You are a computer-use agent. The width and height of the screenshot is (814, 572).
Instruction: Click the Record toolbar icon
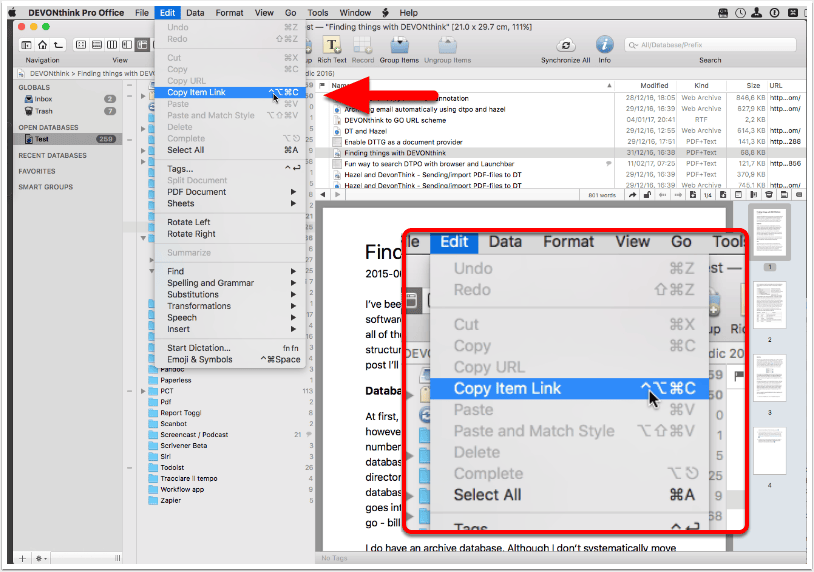[362, 45]
